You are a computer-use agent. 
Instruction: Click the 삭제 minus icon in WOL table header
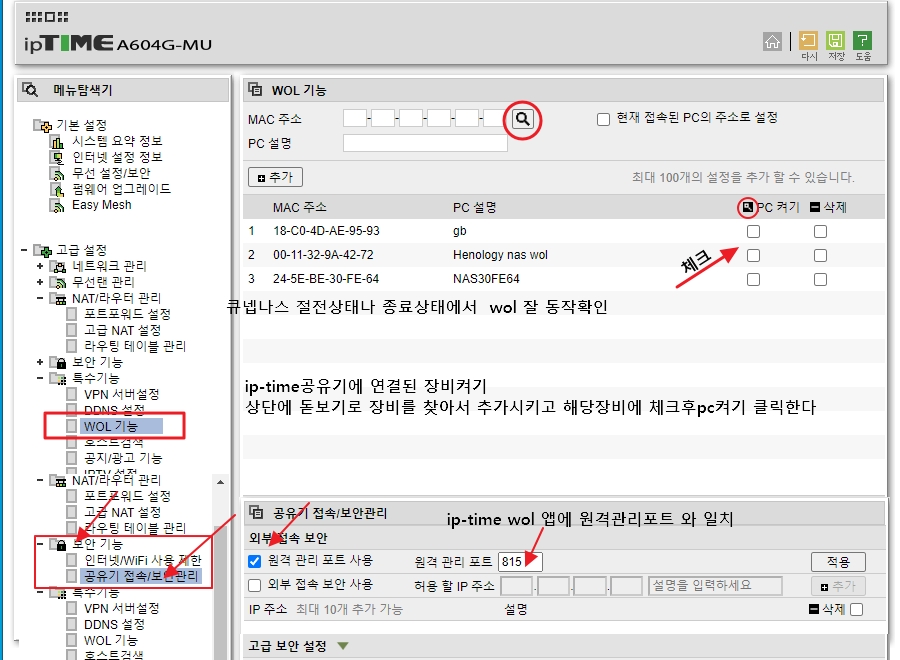815,207
